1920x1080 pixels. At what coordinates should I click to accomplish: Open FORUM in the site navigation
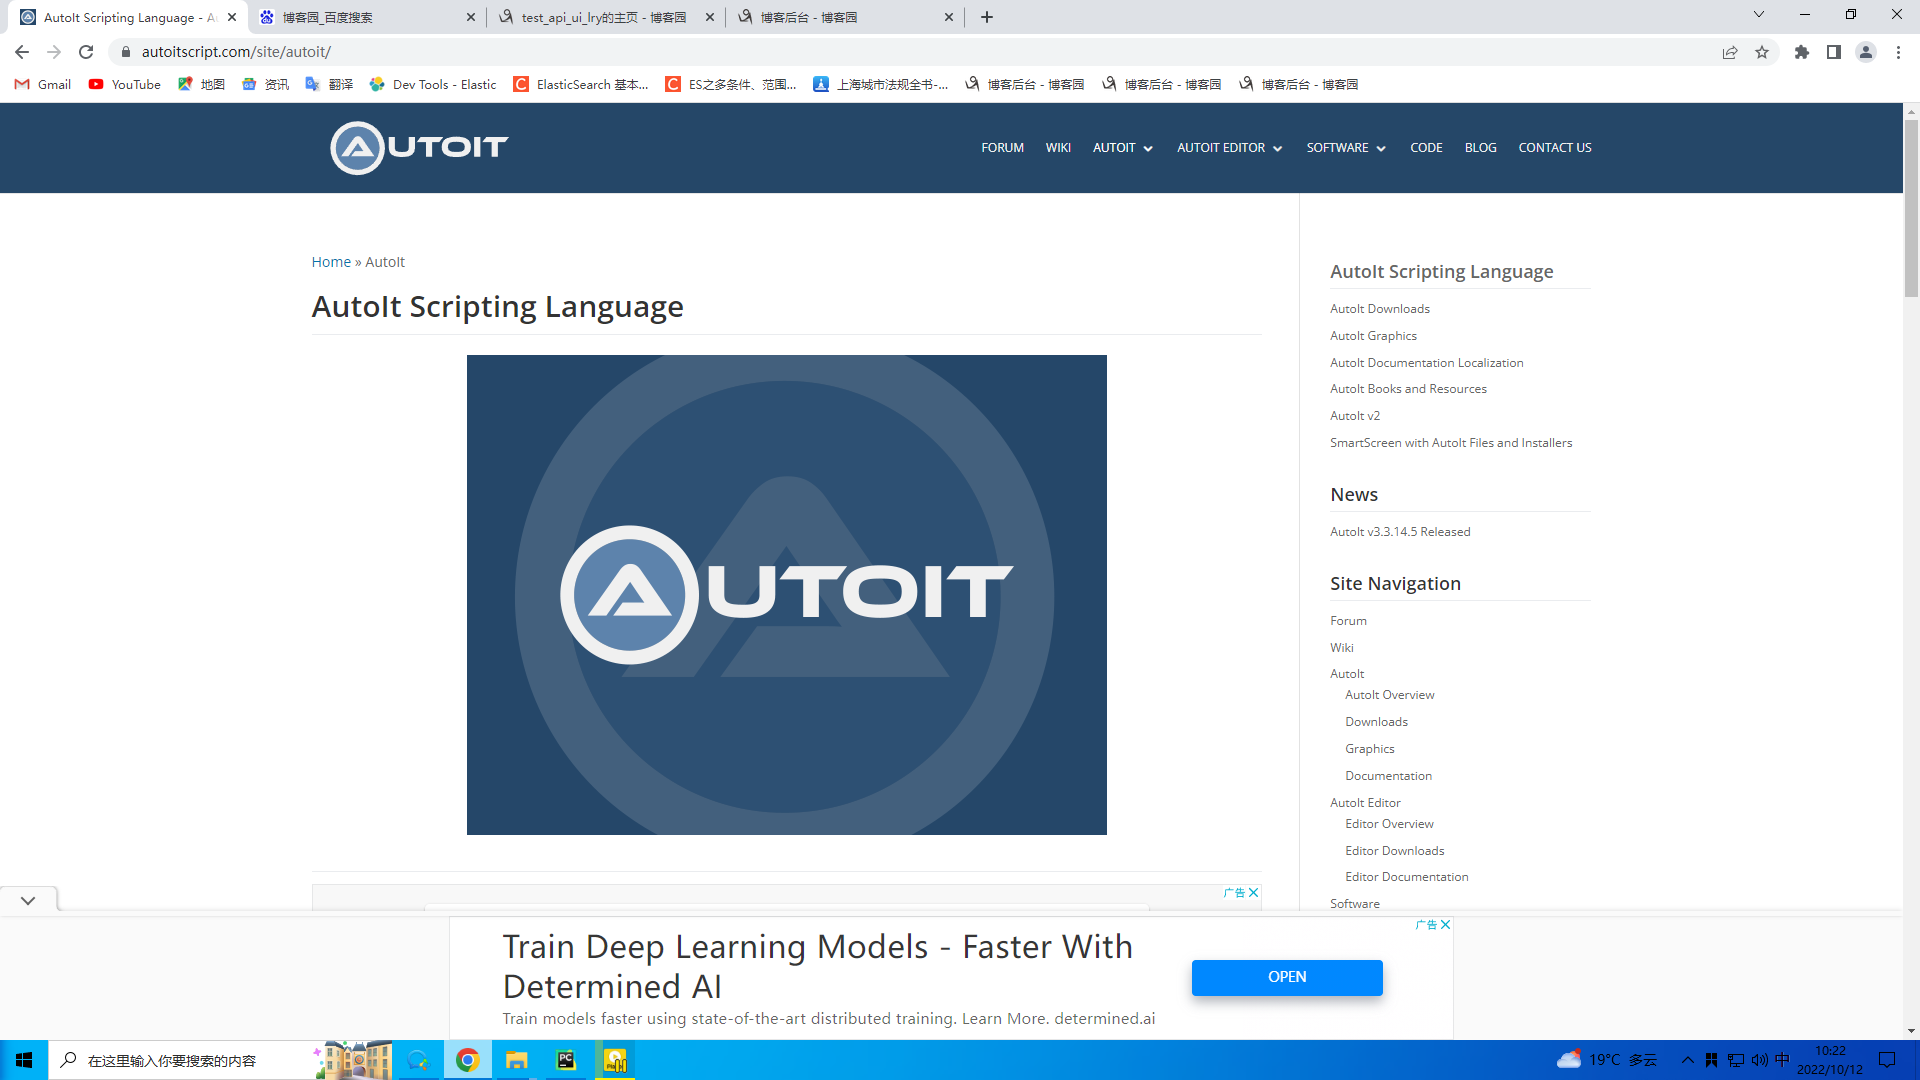coord(1002,148)
